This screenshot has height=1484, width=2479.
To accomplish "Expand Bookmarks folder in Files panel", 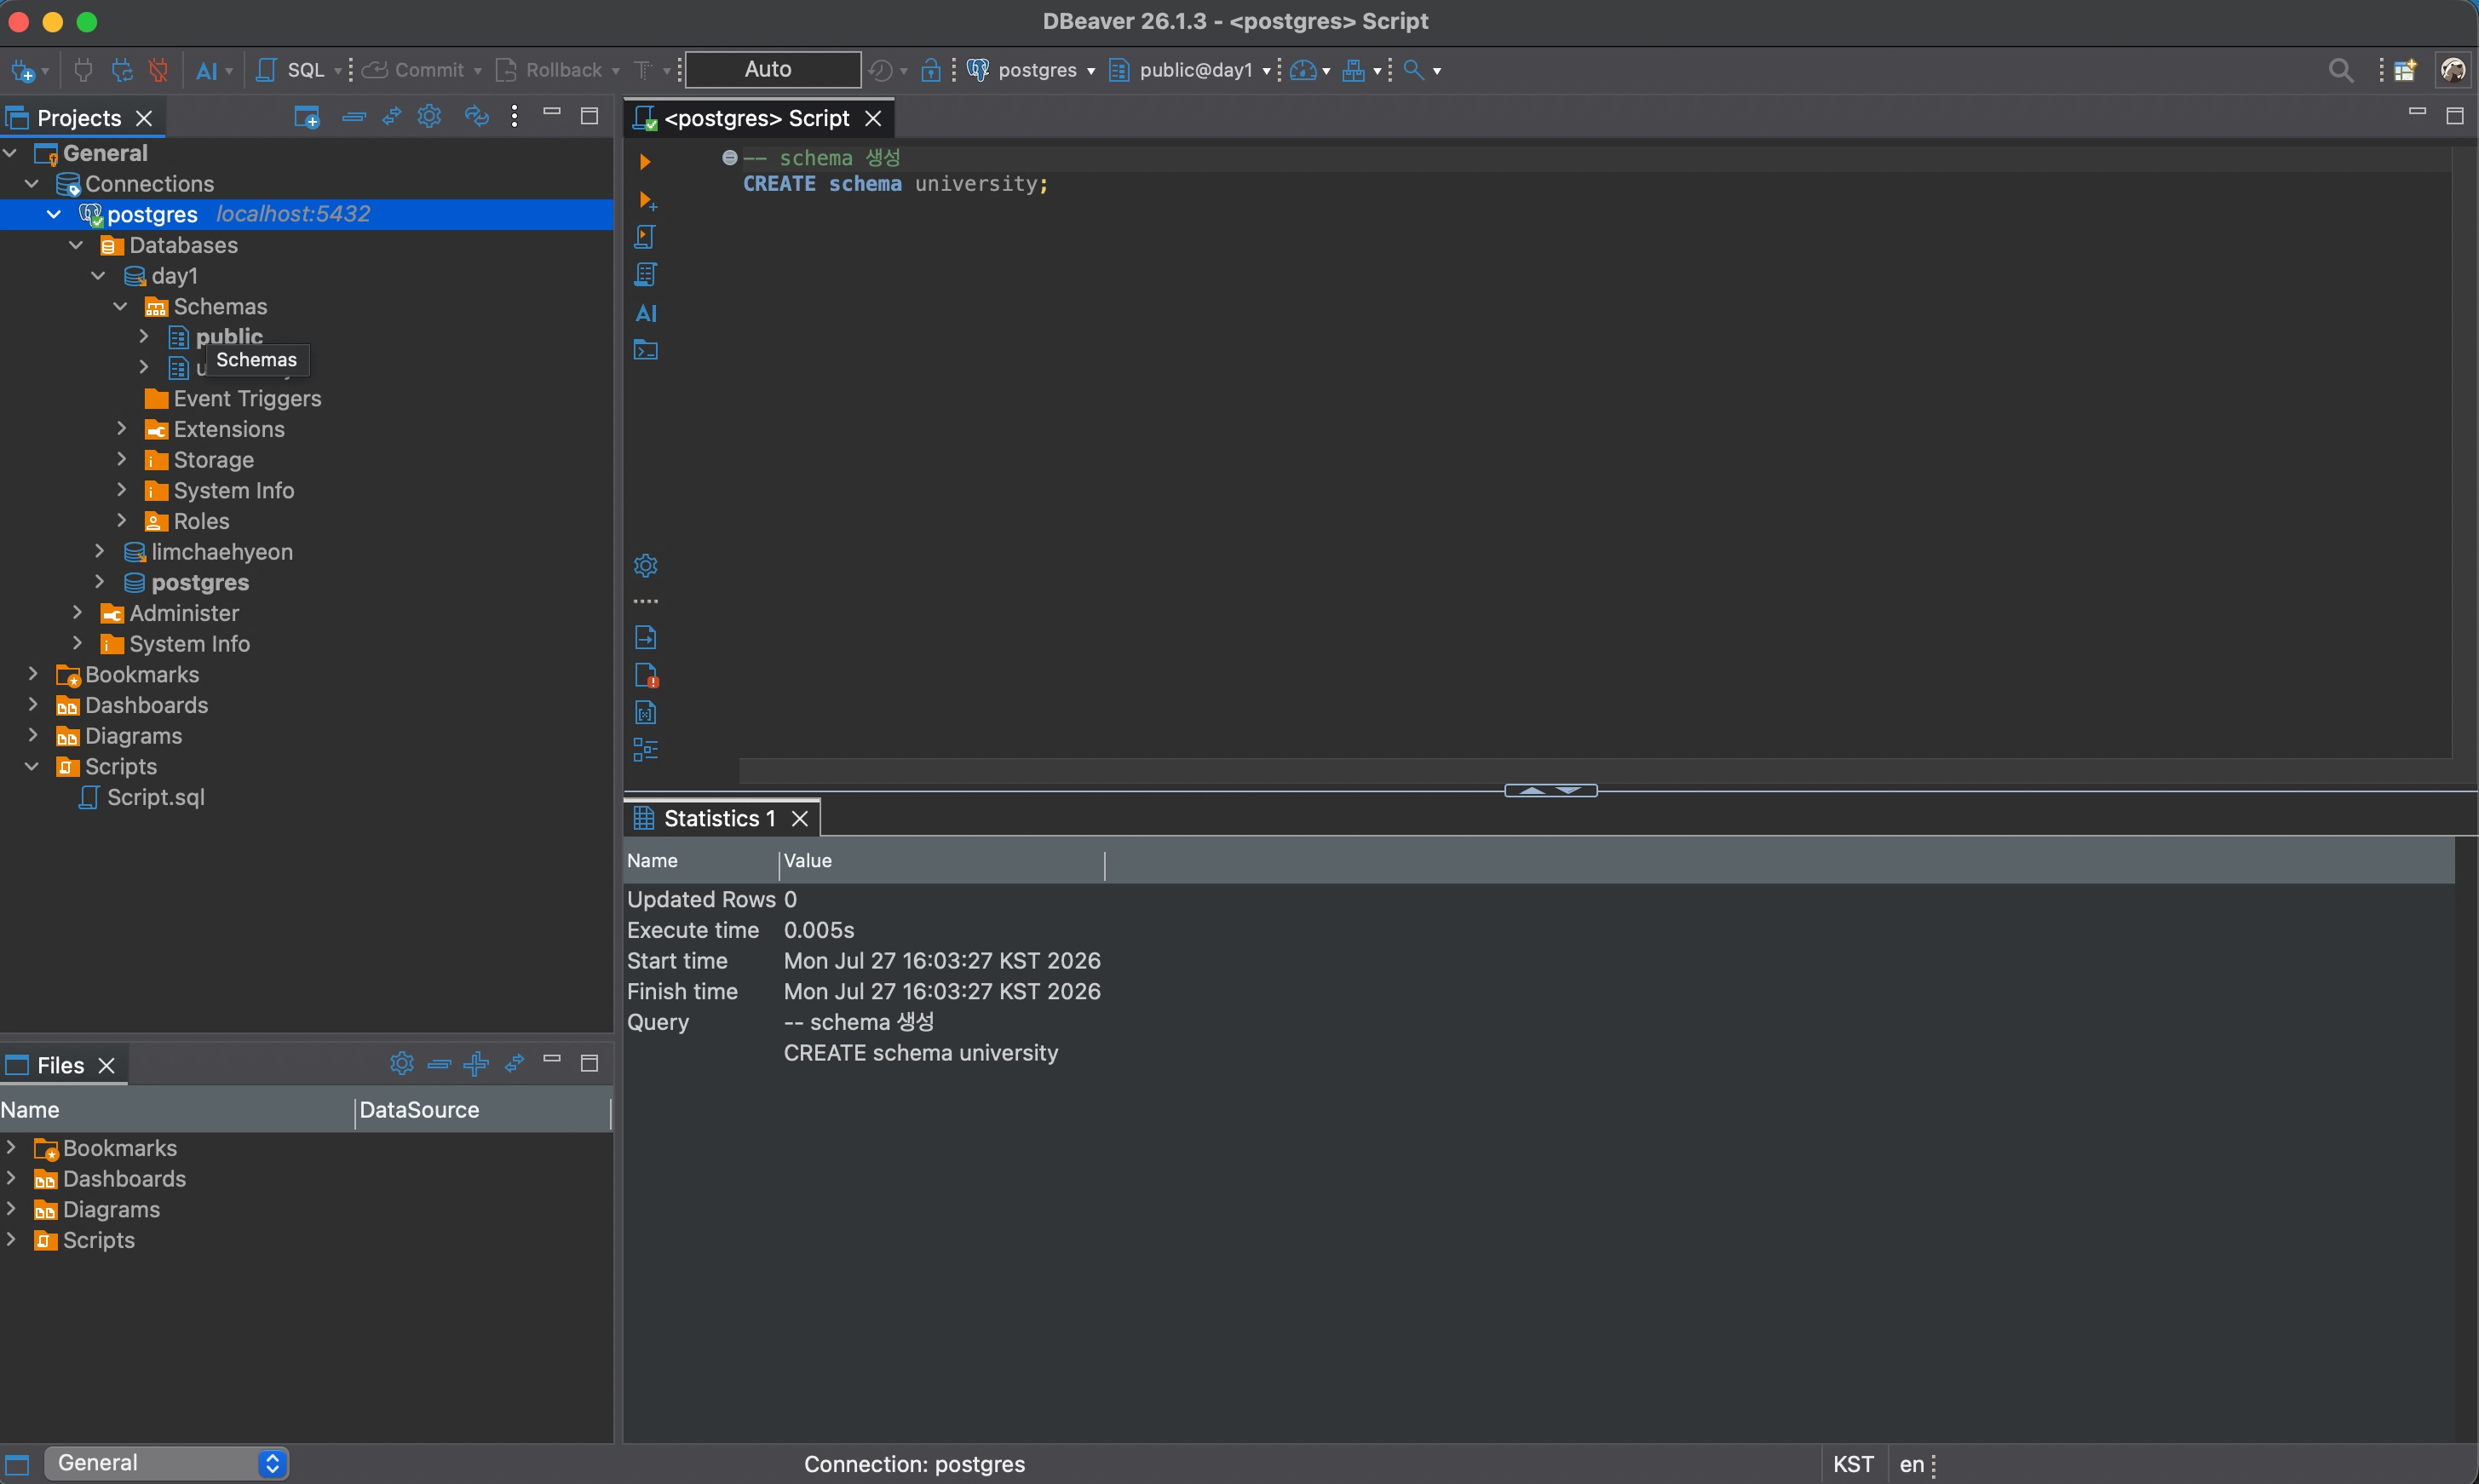I will coord(11,1148).
